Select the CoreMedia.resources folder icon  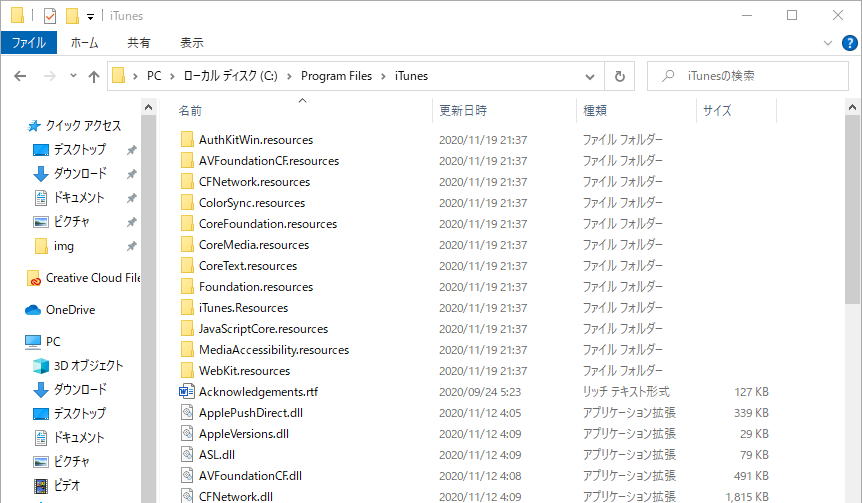[x=187, y=245]
